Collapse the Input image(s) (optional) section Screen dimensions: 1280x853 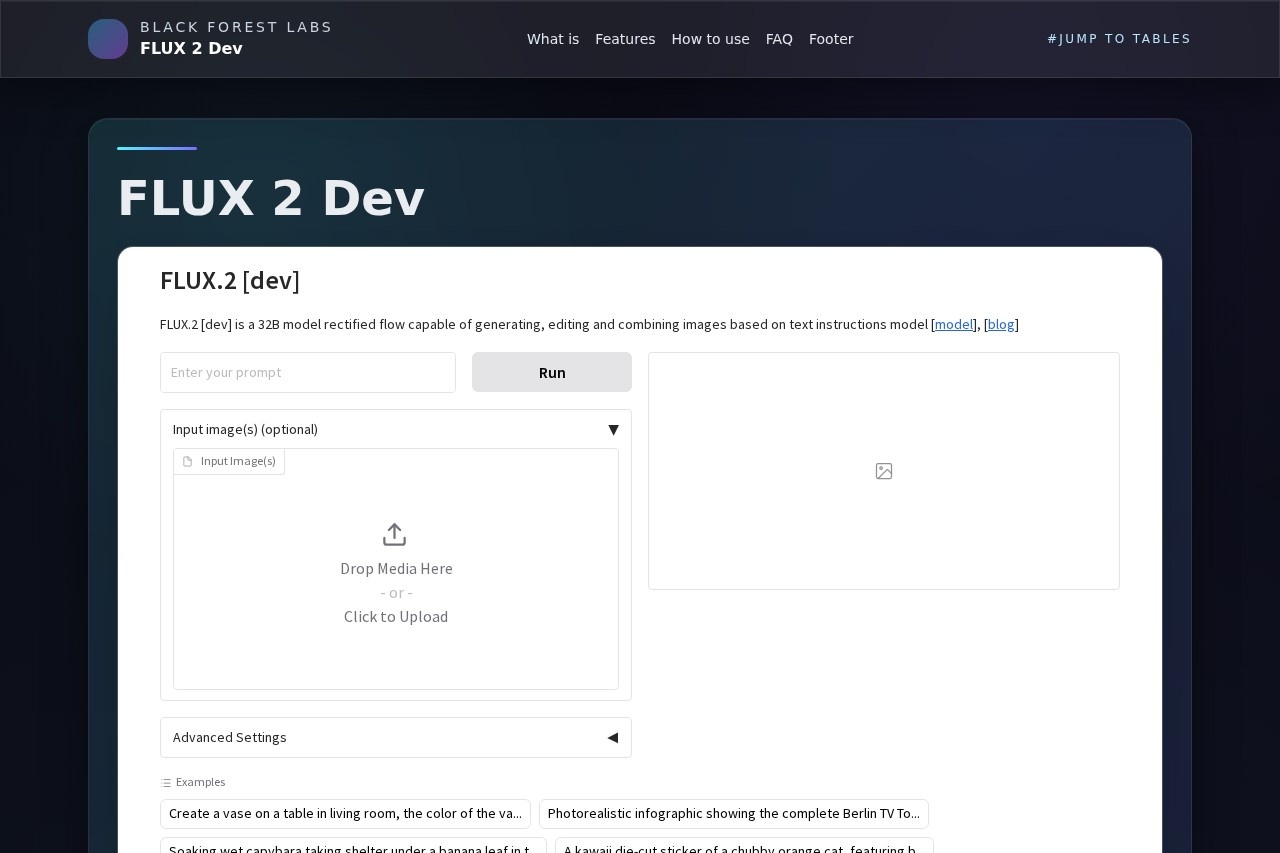coord(613,429)
